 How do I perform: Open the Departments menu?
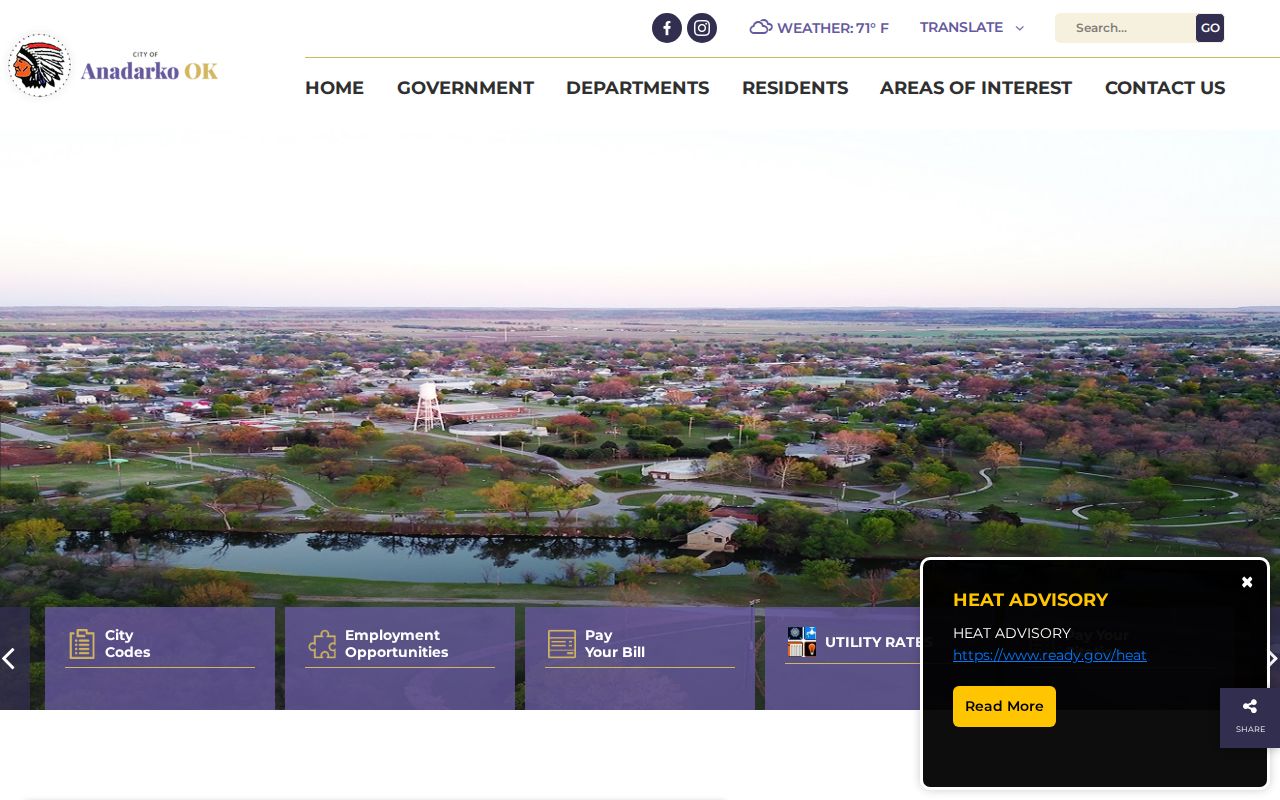pyautogui.click(x=637, y=88)
